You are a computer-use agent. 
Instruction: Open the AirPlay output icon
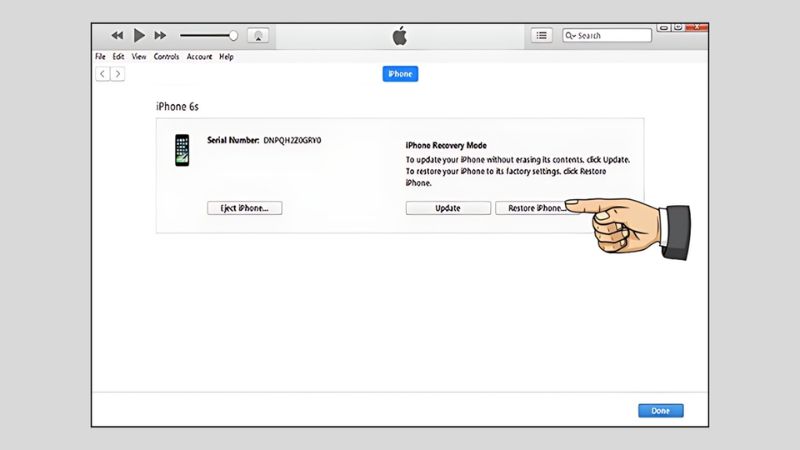pyautogui.click(x=258, y=36)
